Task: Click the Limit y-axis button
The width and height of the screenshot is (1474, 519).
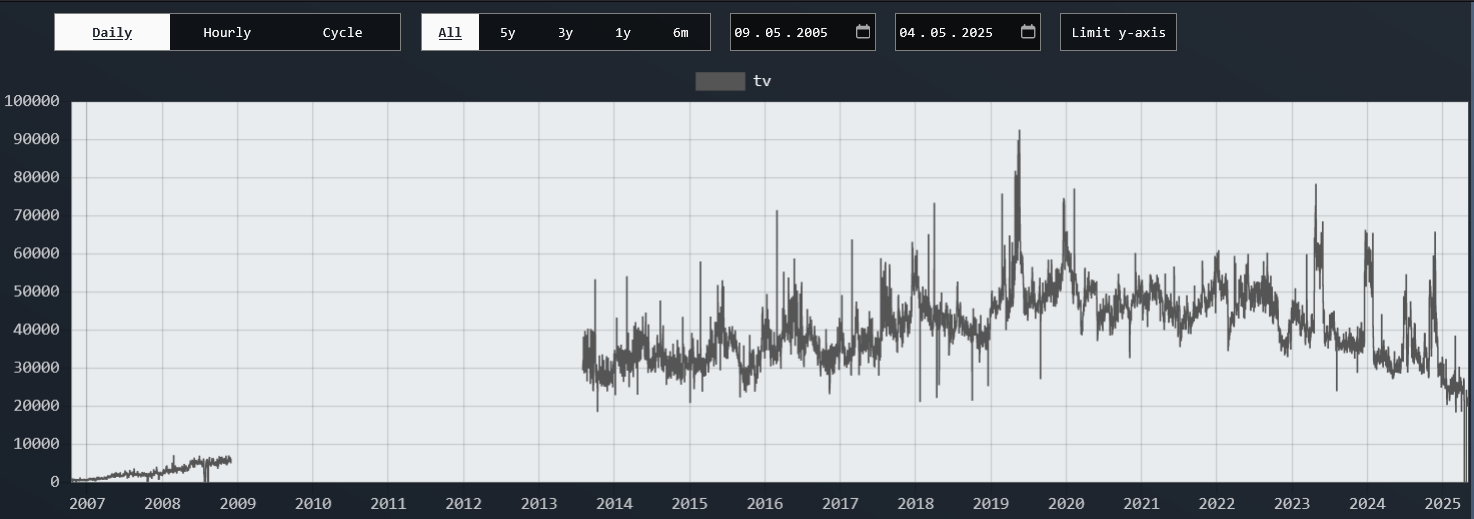Action: coord(1118,32)
